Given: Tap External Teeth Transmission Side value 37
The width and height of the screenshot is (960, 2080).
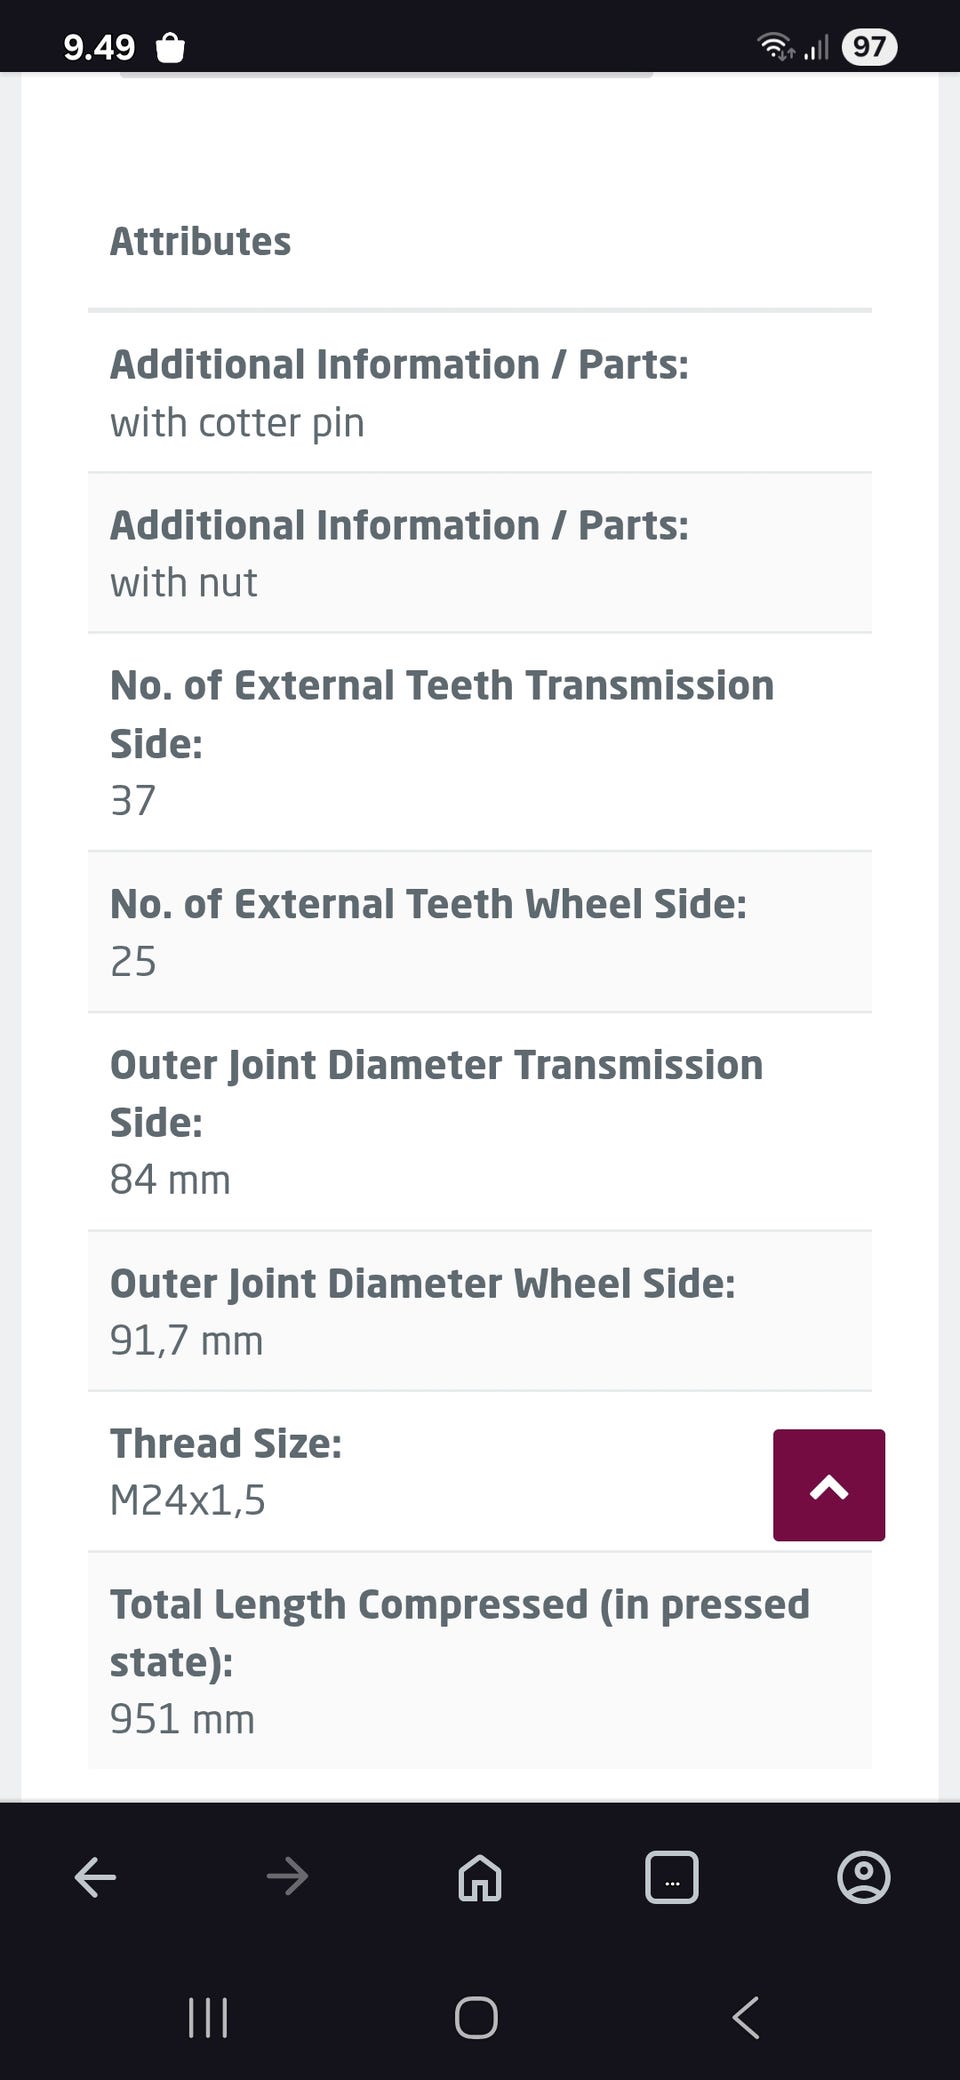Looking at the screenshot, I should 133,800.
